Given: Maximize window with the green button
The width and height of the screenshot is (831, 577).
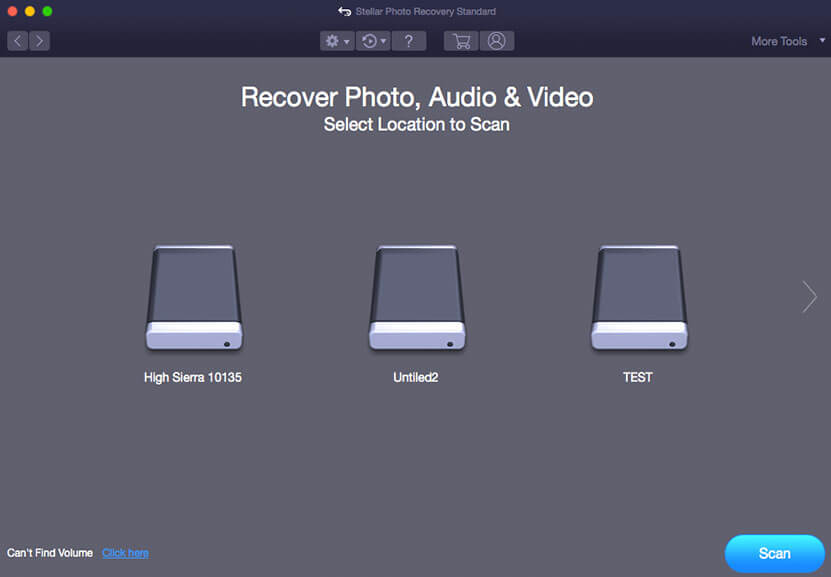Looking at the screenshot, I should point(47,11).
